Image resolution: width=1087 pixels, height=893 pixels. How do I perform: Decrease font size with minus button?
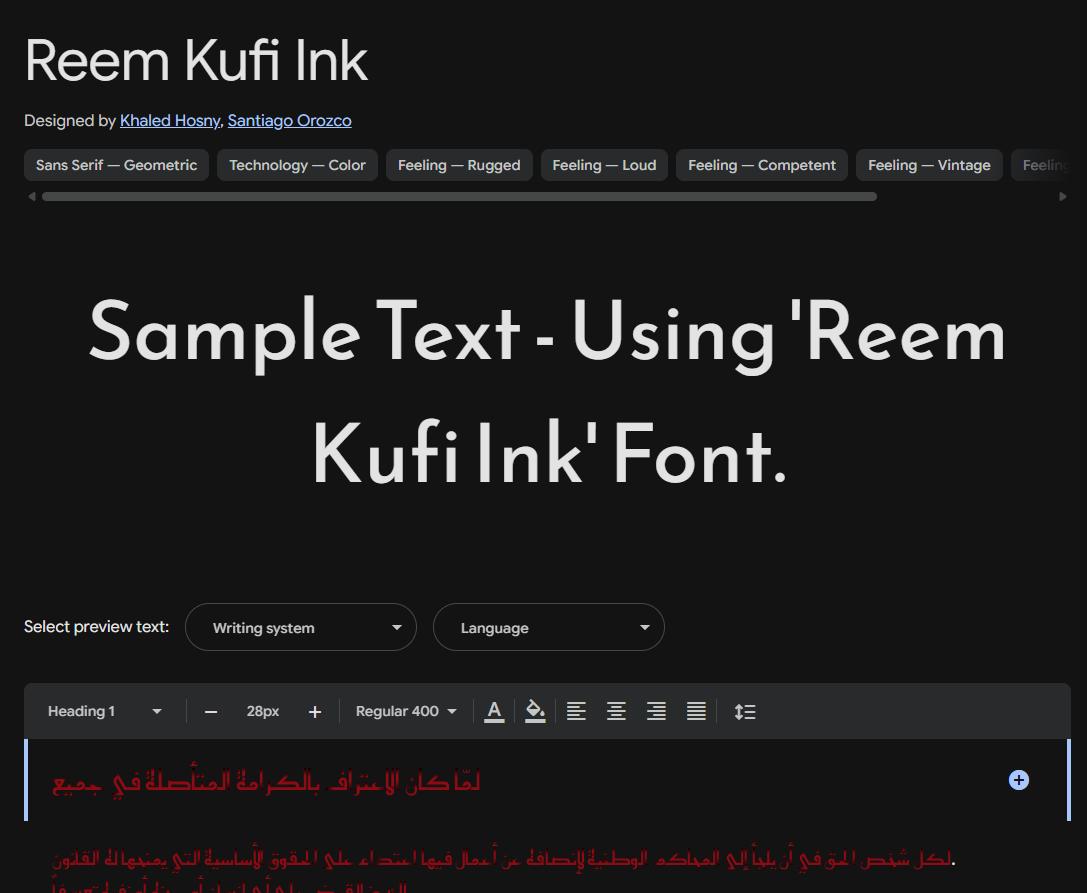click(211, 712)
